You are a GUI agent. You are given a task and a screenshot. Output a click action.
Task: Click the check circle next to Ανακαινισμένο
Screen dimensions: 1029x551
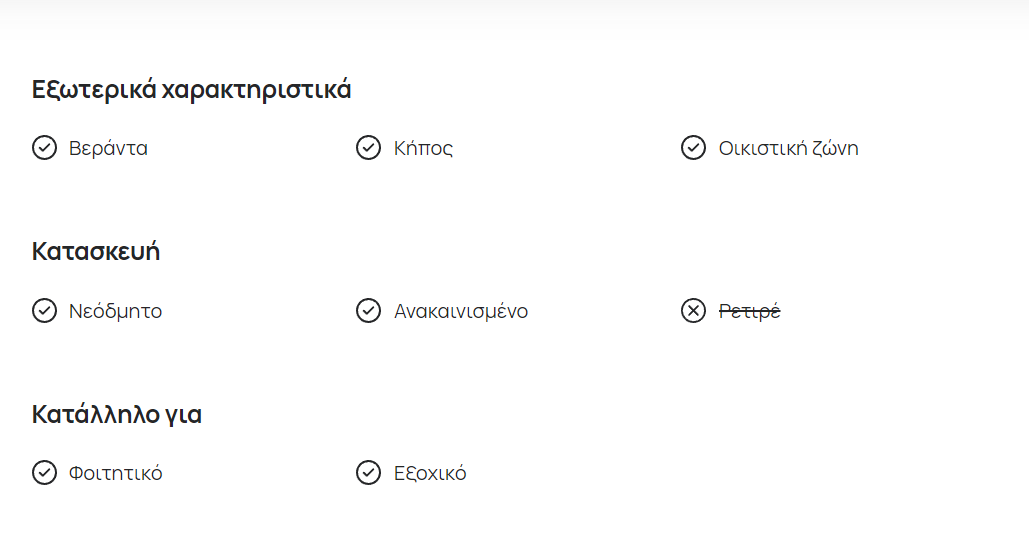coord(368,310)
